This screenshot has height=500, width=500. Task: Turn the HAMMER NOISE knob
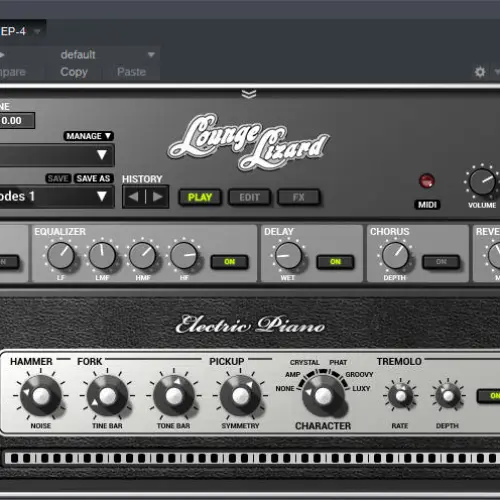tap(41, 396)
